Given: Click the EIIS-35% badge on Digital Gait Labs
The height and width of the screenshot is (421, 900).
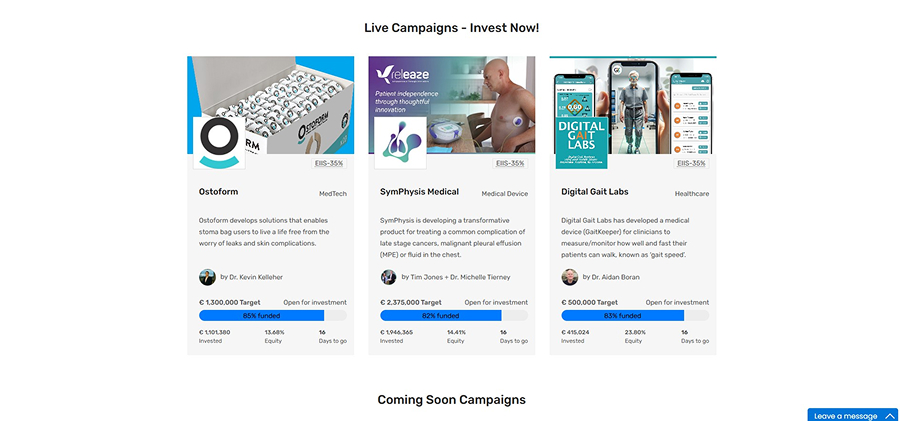Looking at the screenshot, I should 692,163.
